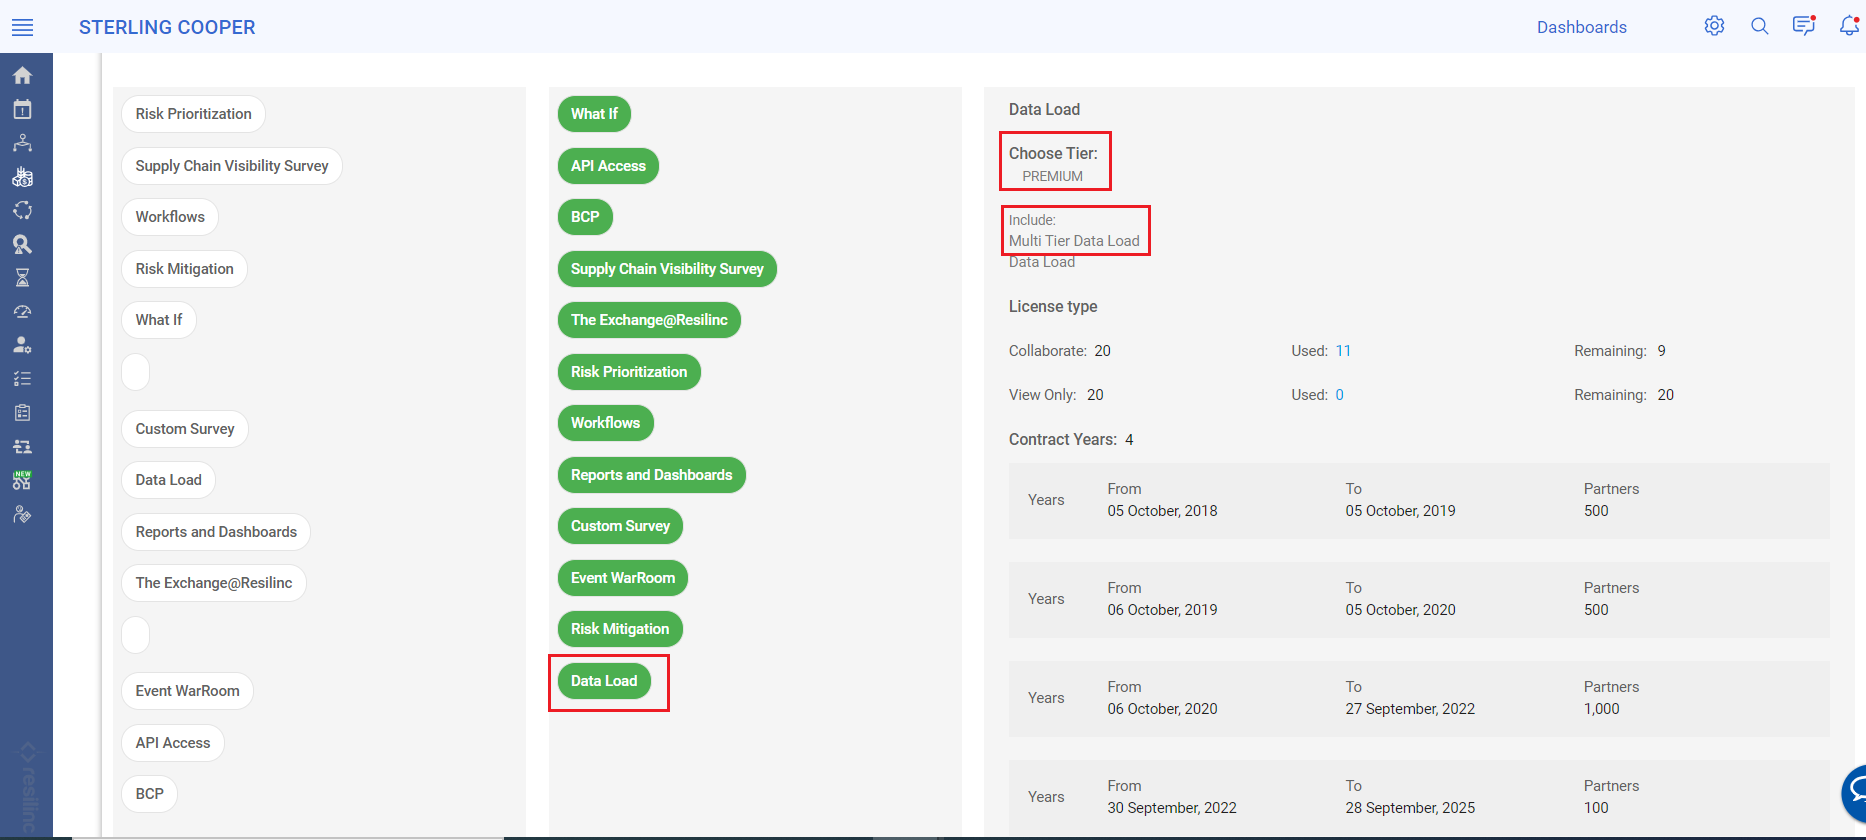
Task: Open the money stacks icon in sidebar
Action: (22, 177)
